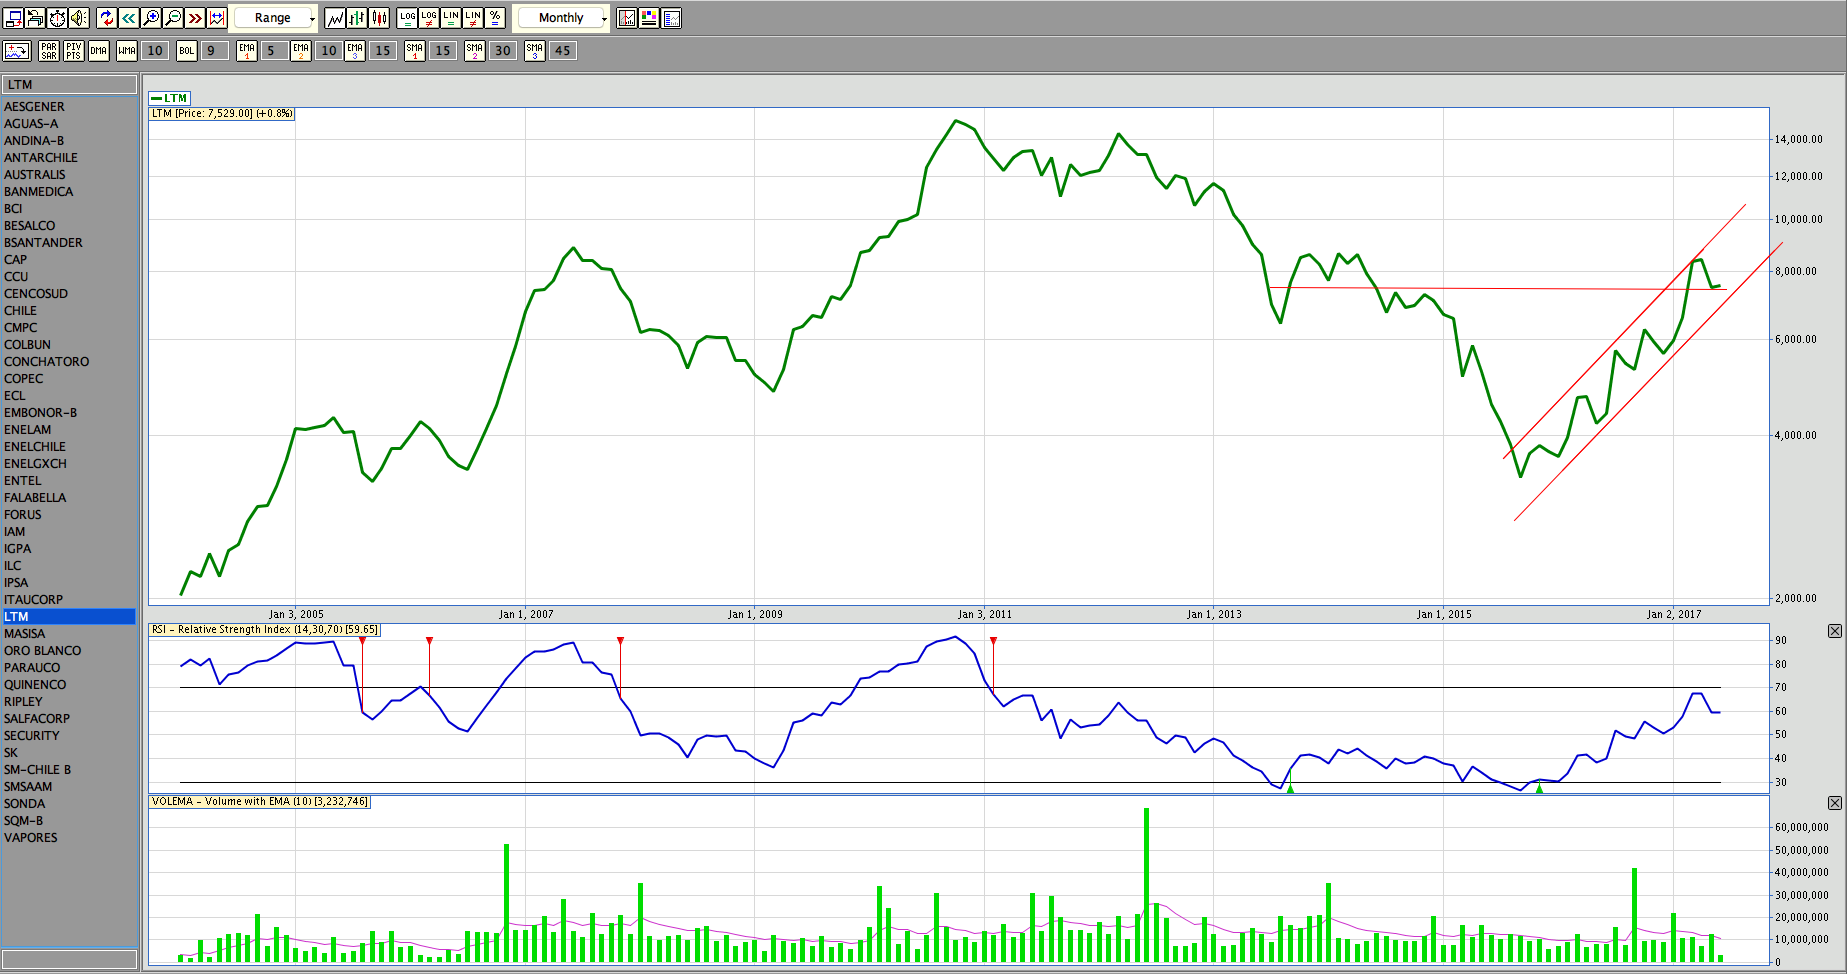The height and width of the screenshot is (974, 1847).
Task: Click the SMA 3 period field showing 45
Action: coord(562,51)
